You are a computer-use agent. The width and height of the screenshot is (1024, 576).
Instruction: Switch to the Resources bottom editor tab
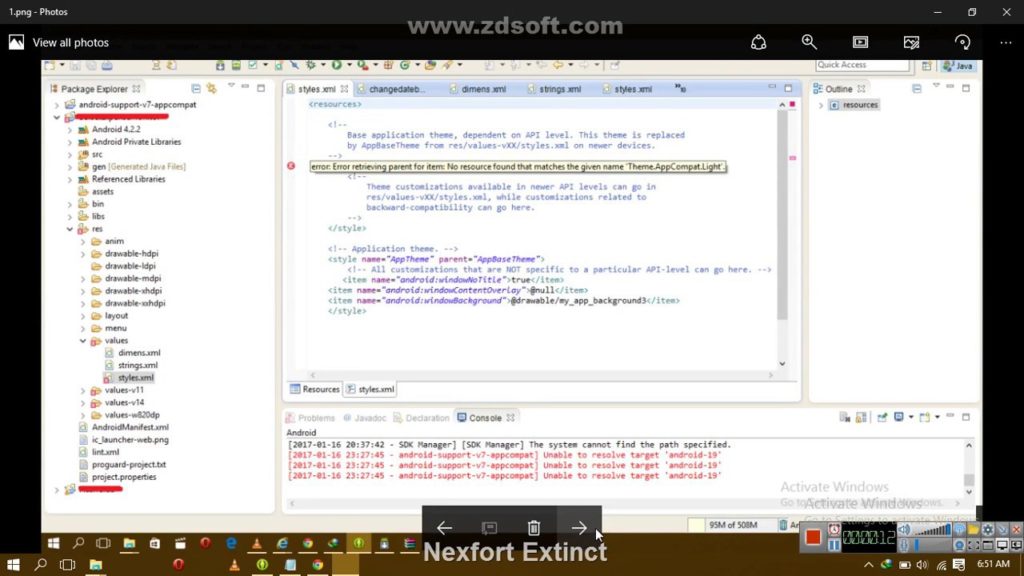315,389
